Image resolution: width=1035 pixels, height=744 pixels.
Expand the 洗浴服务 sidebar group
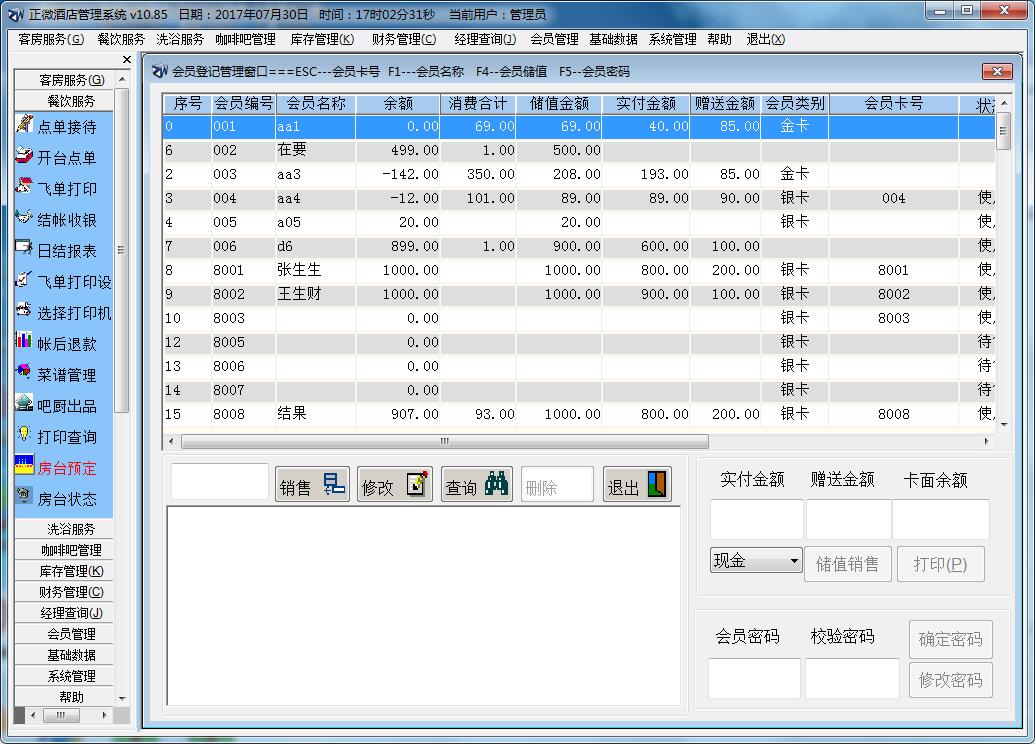coord(64,529)
